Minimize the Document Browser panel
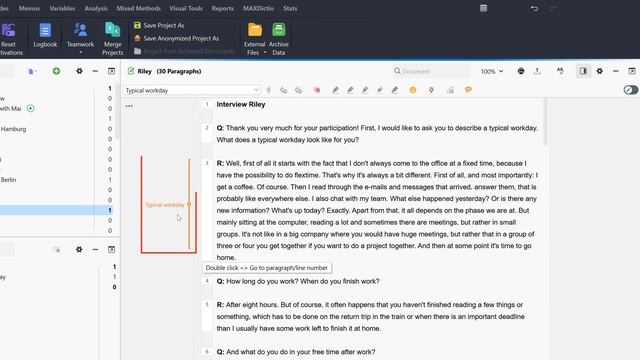Screen dimensions: 640x360 pos(616,71)
